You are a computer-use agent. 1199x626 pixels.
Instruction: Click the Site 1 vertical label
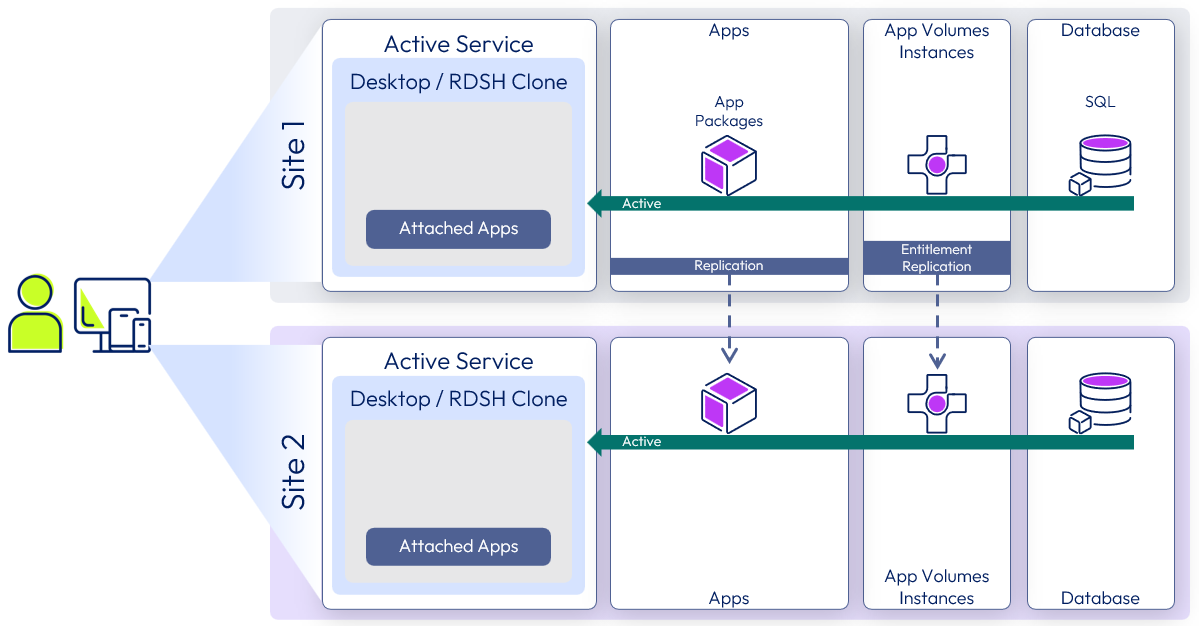294,155
